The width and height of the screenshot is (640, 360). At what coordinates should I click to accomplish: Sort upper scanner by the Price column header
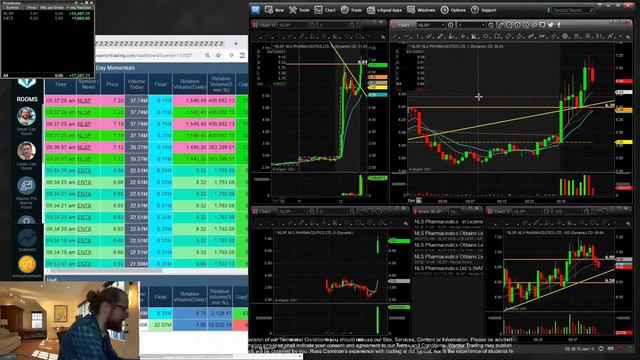click(x=112, y=84)
